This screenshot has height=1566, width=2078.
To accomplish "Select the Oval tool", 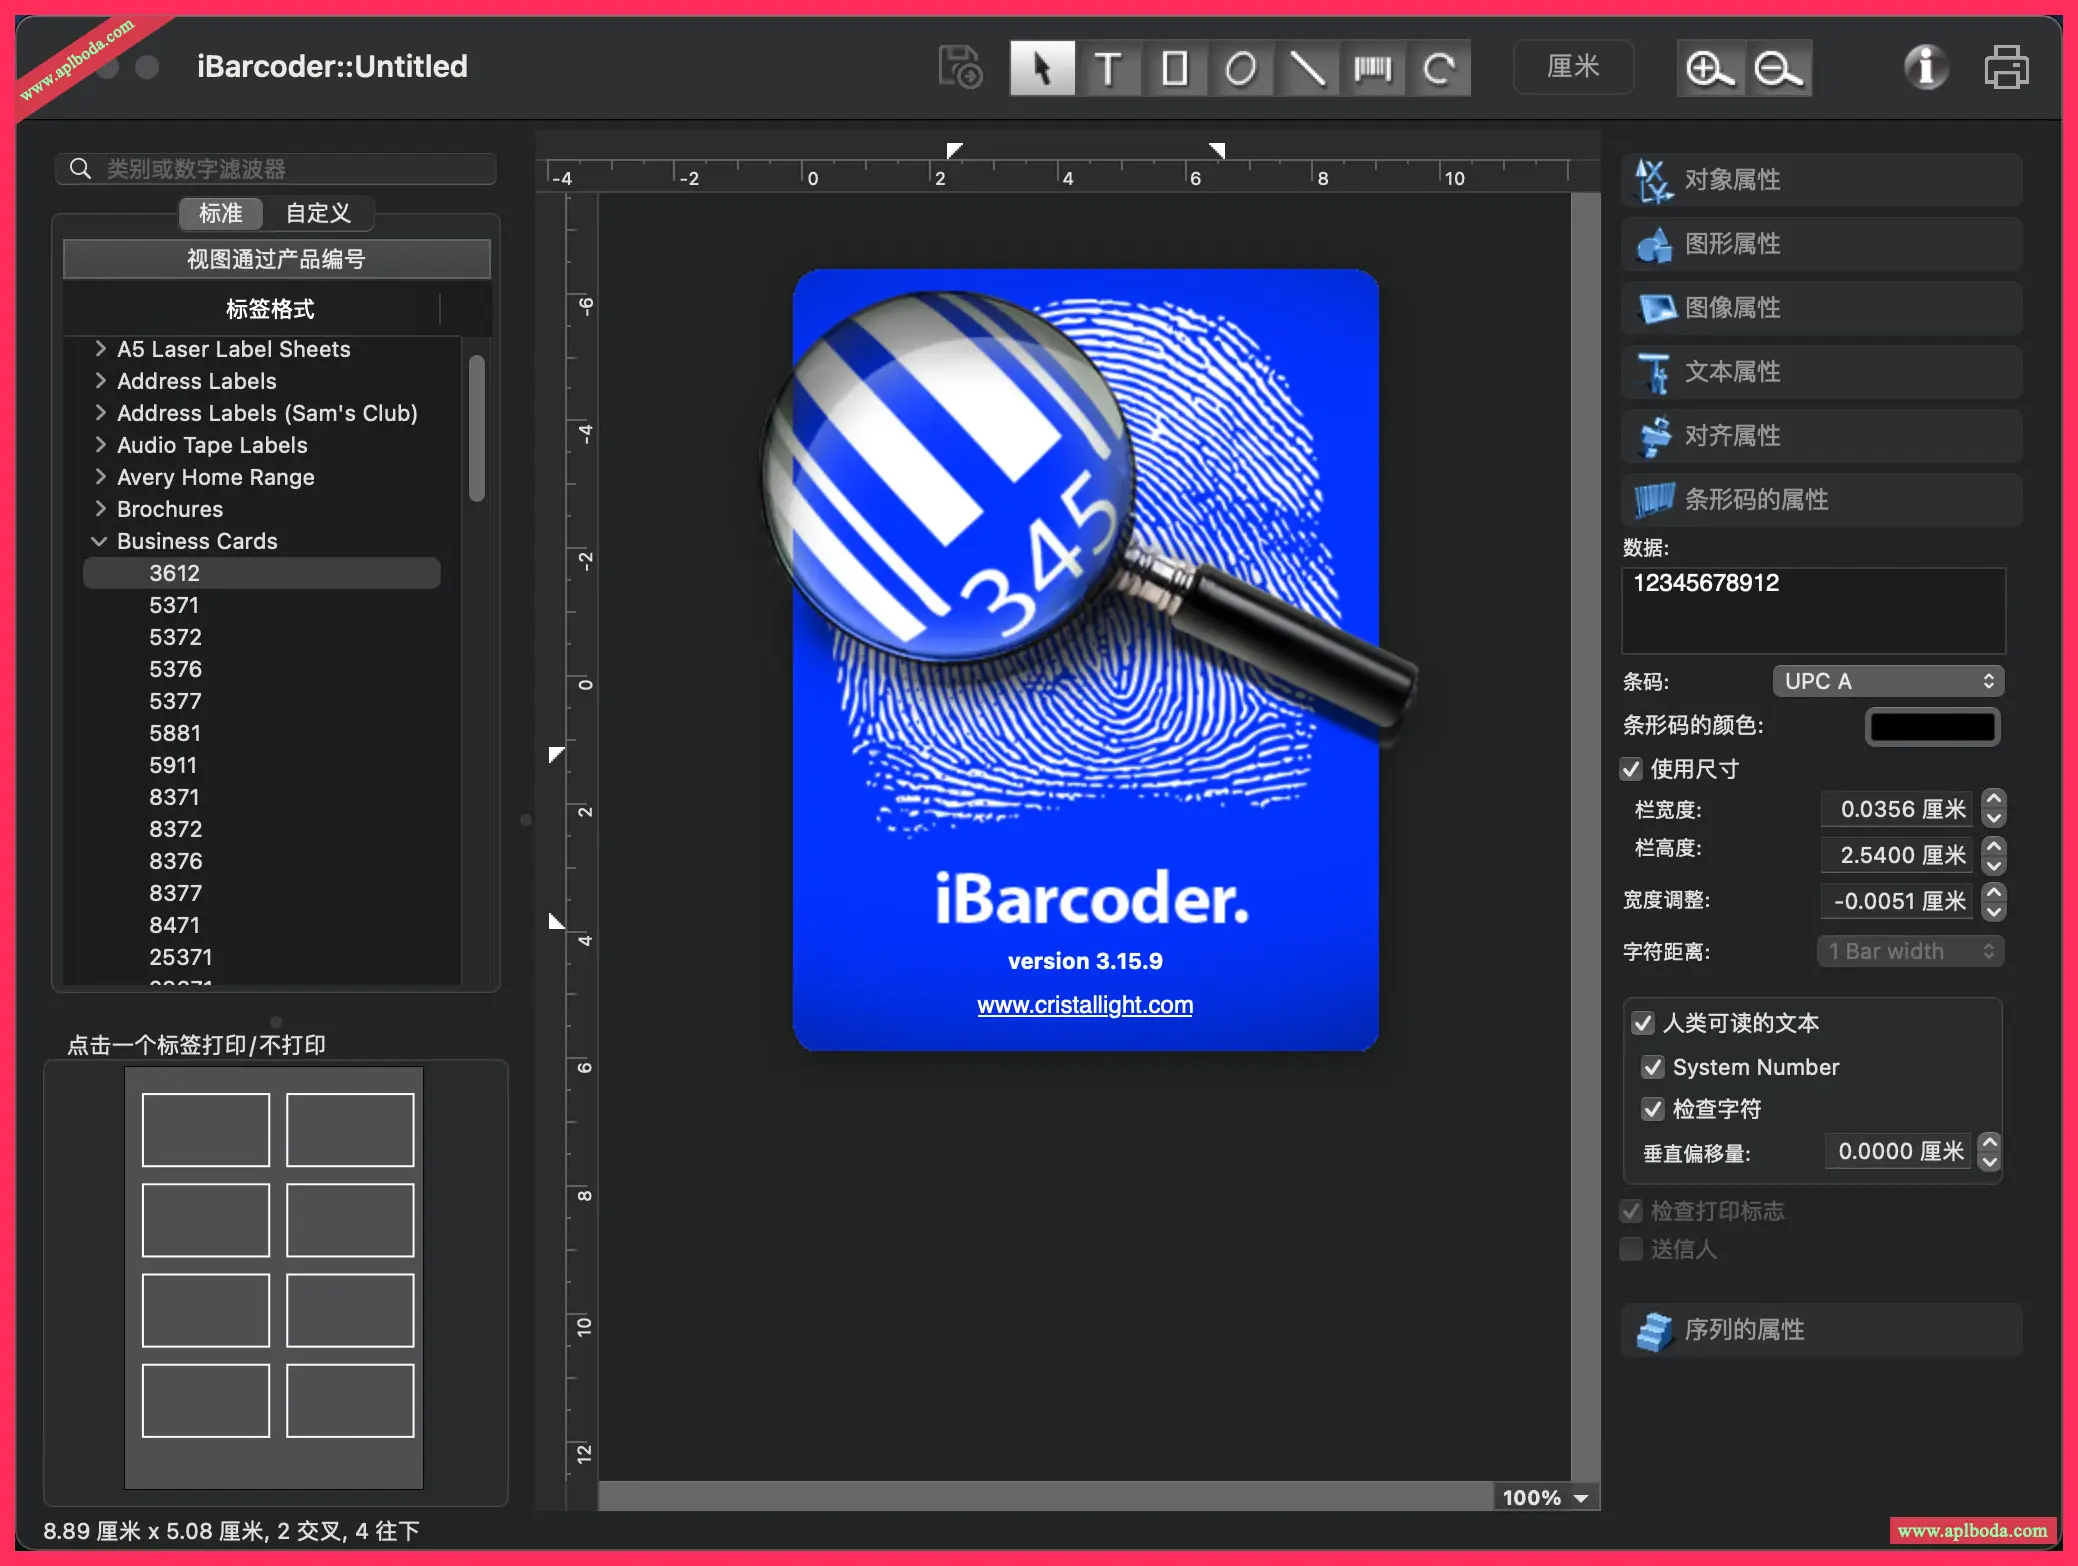I will click(x=1240, y=68).
